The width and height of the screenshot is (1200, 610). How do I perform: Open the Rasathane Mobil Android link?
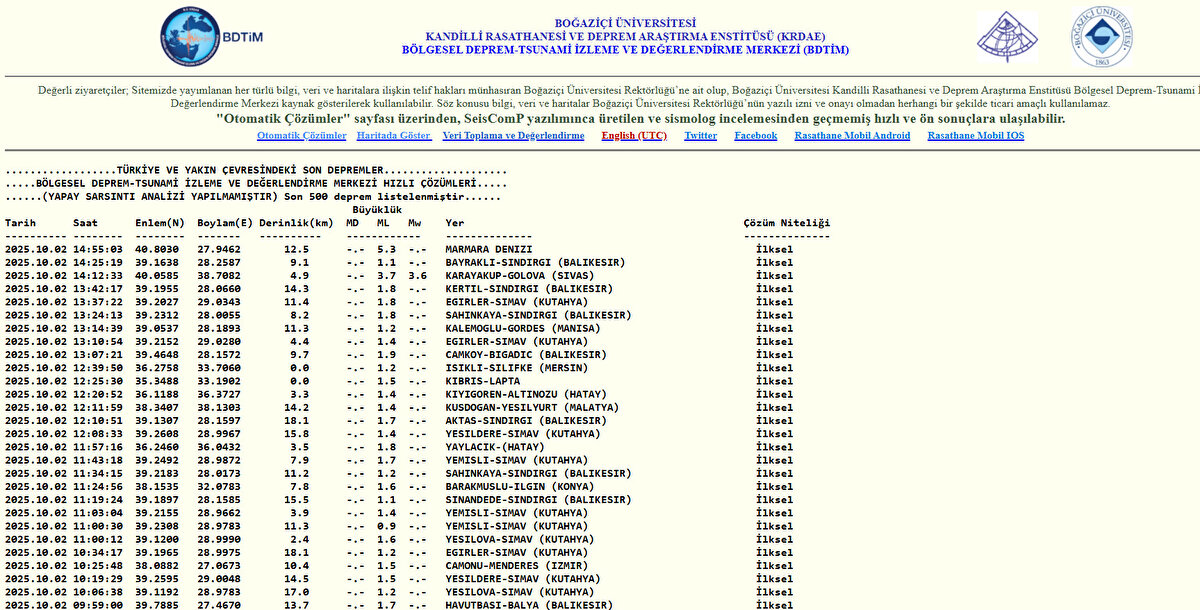[x=852, y=136]
